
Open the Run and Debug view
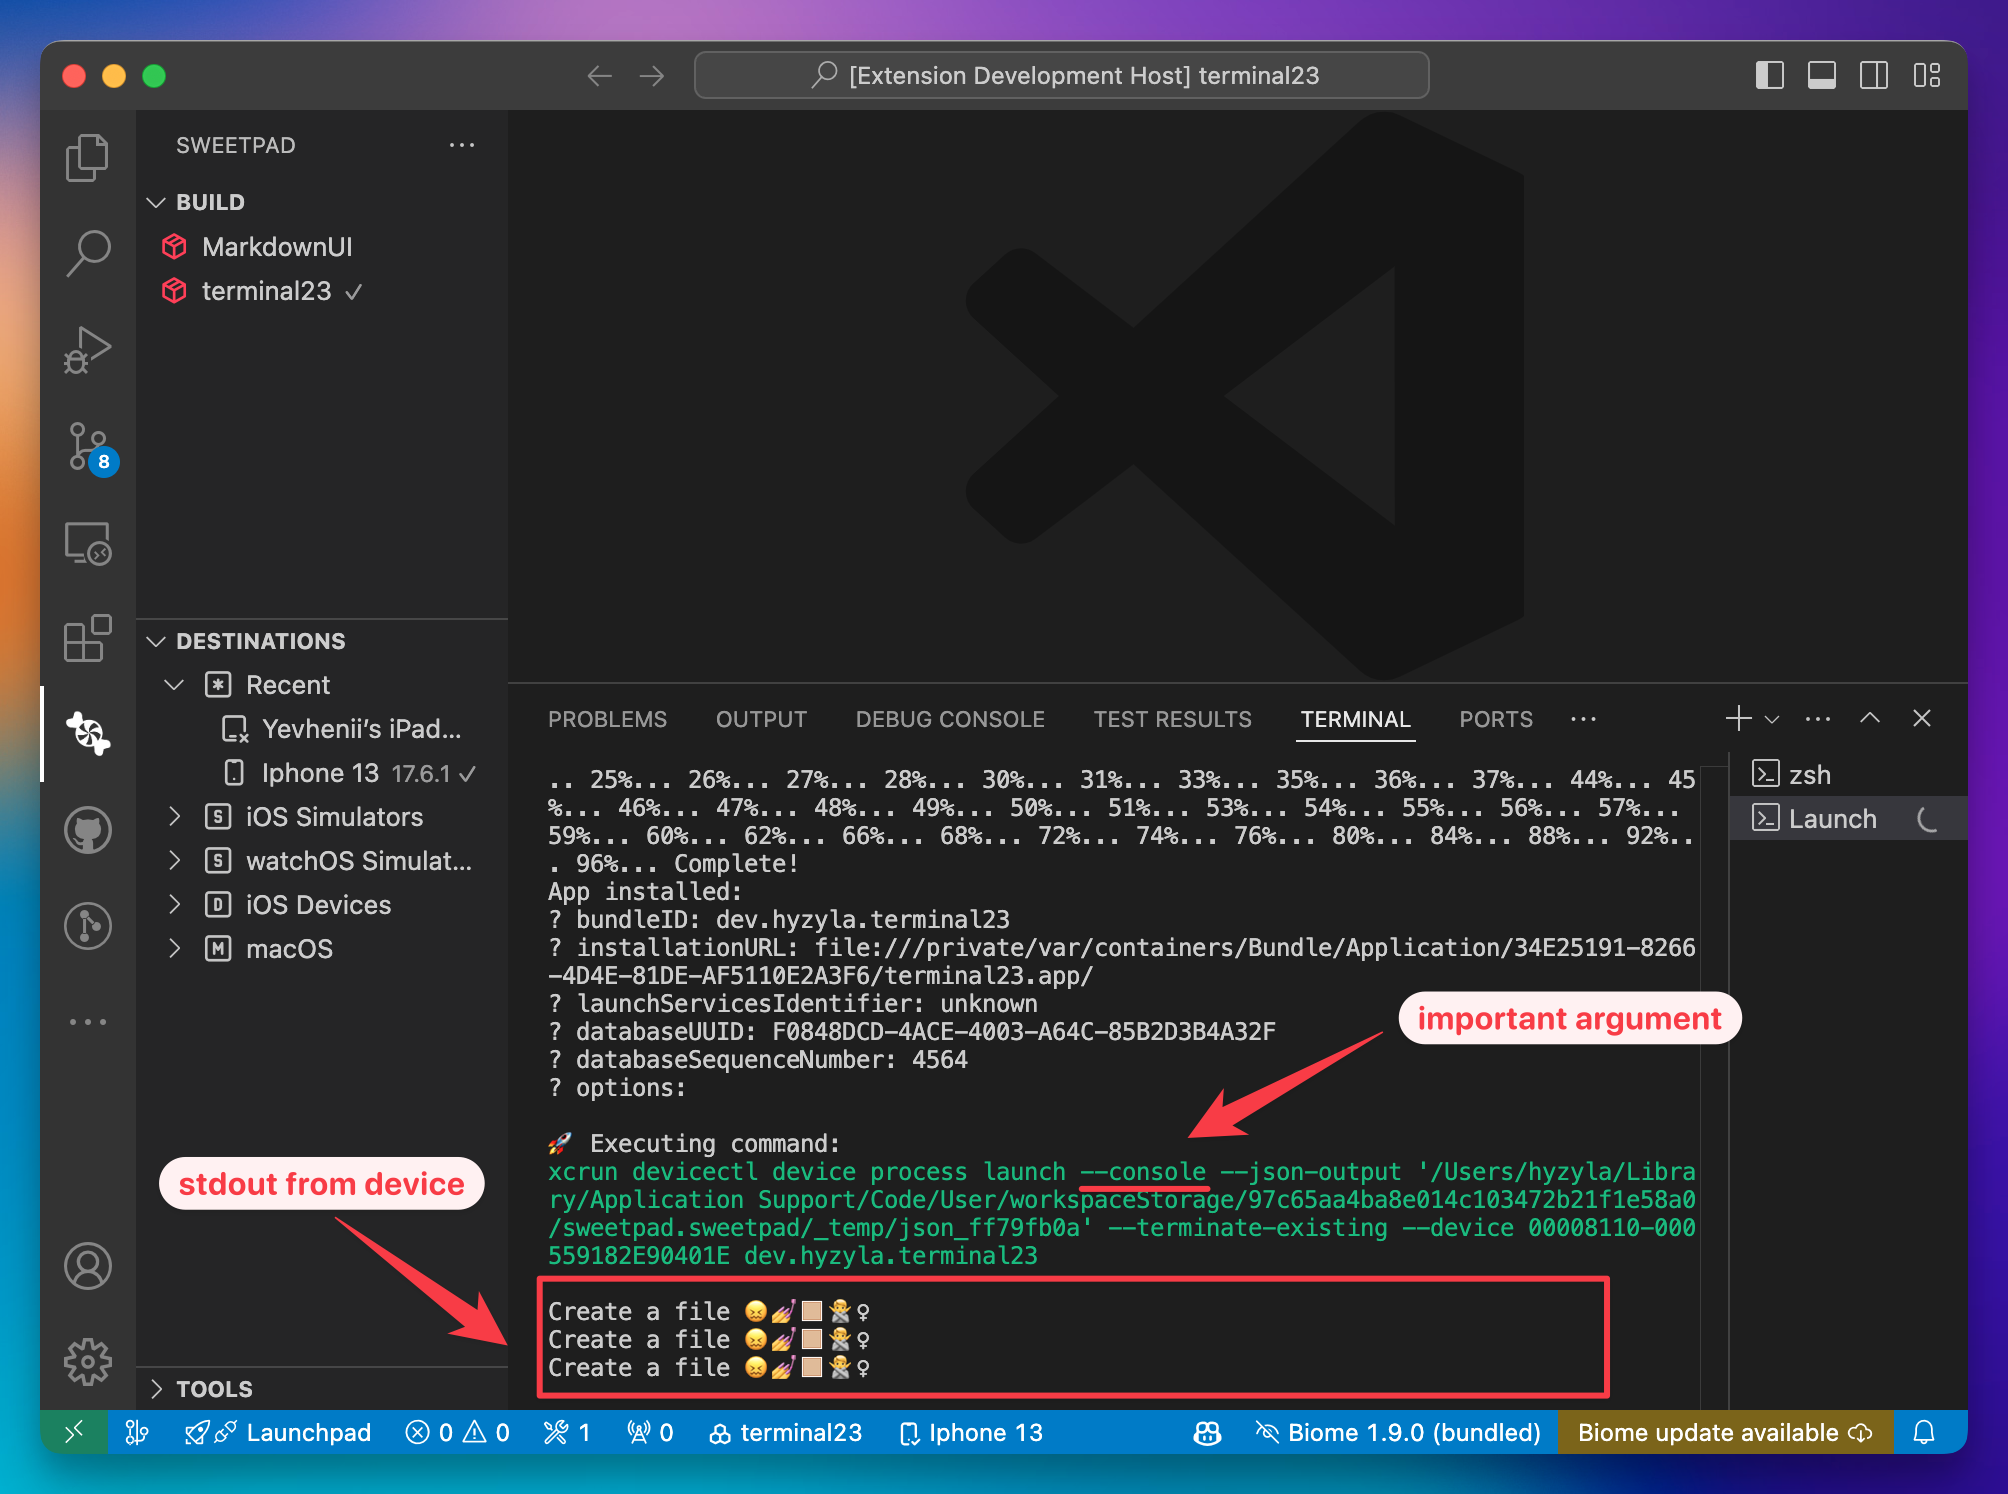pos(87,349)
